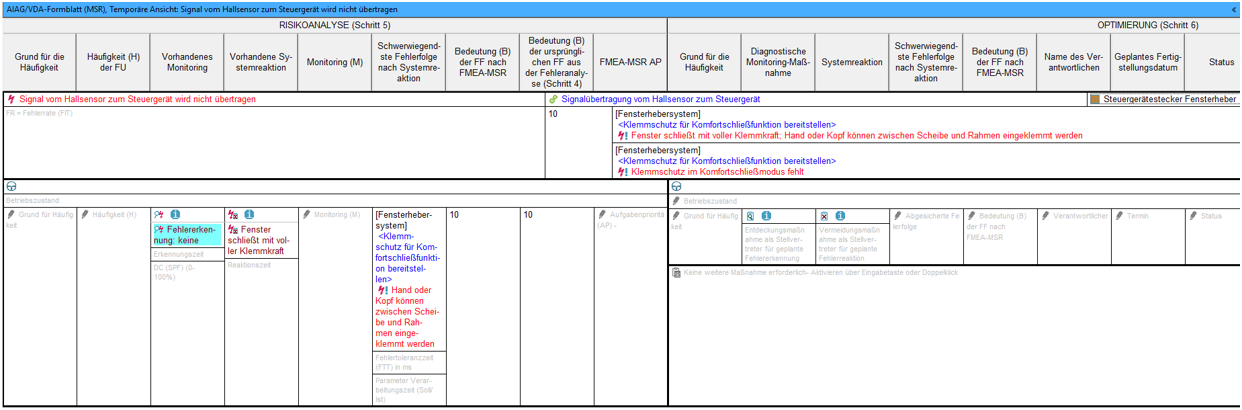This screenshot has width=1242, height=410.
Task: Click the 'Reaktionszeit' field
Action: point(262,266)
